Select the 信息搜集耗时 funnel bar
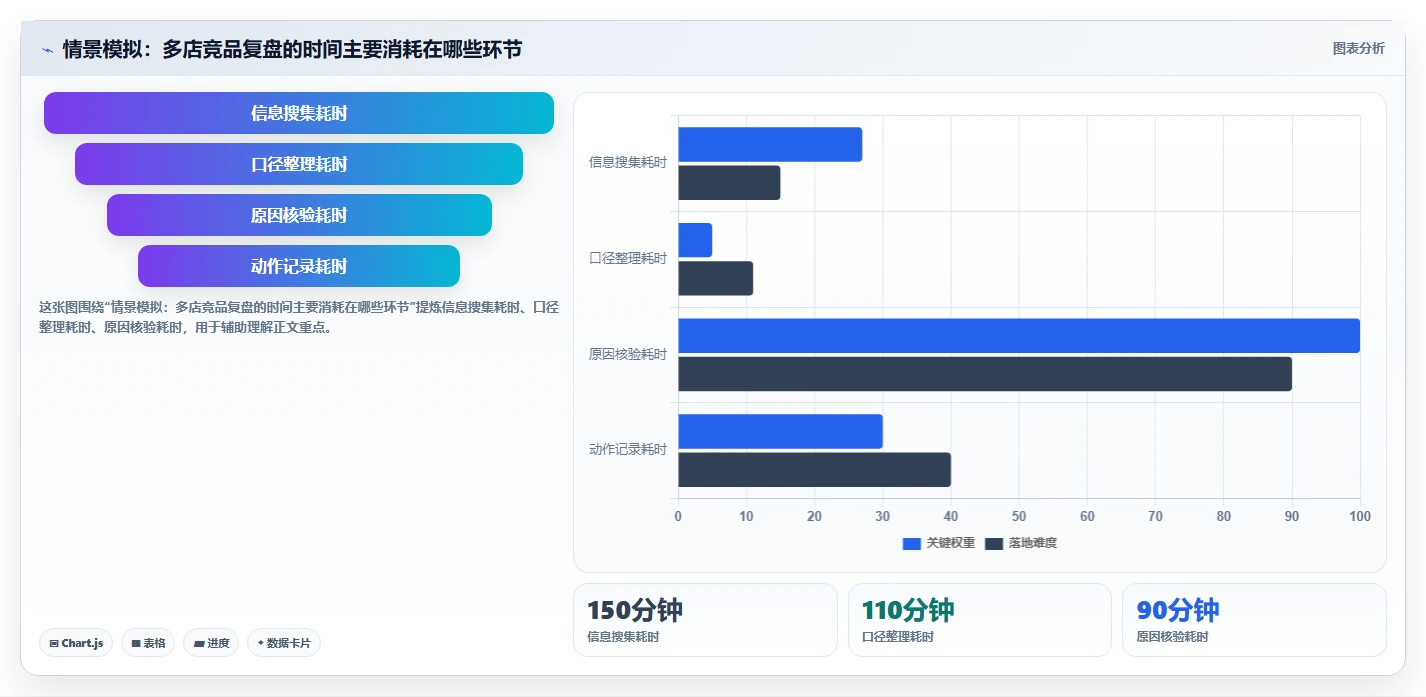The image size is (1426, 697). click(299, 113)
